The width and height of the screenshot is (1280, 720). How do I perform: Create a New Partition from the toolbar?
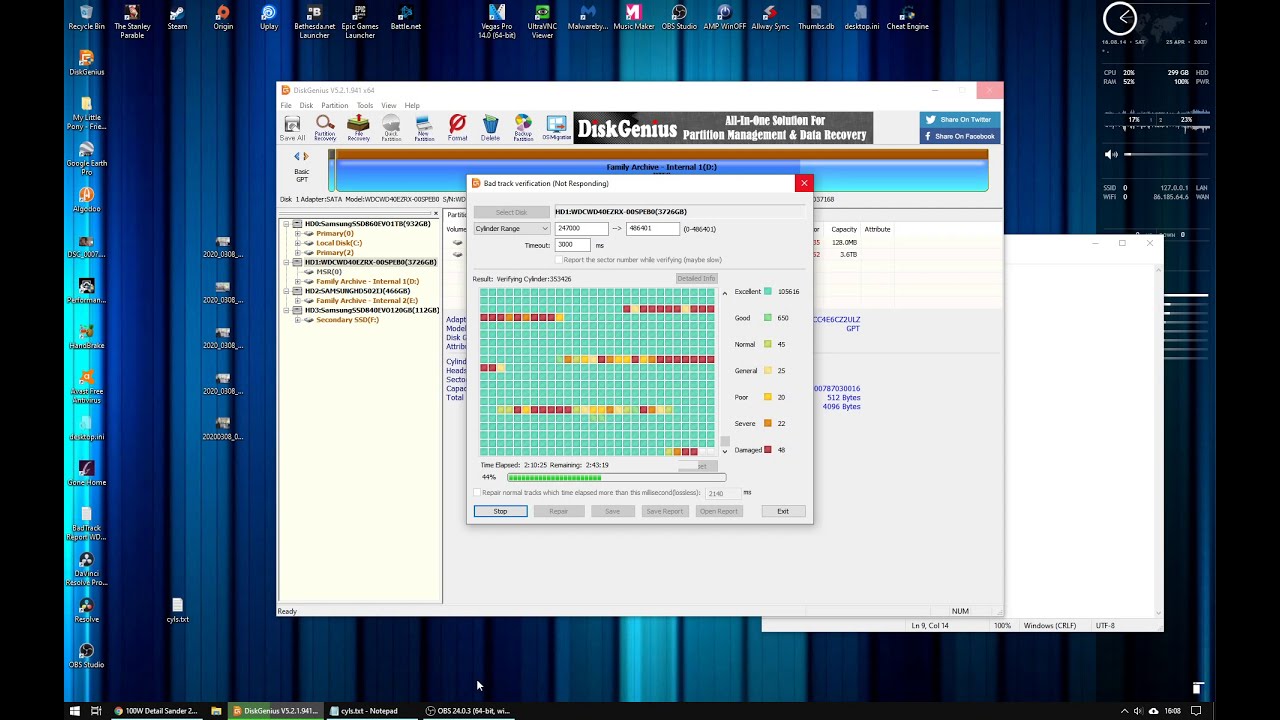[x=424, y=128]
